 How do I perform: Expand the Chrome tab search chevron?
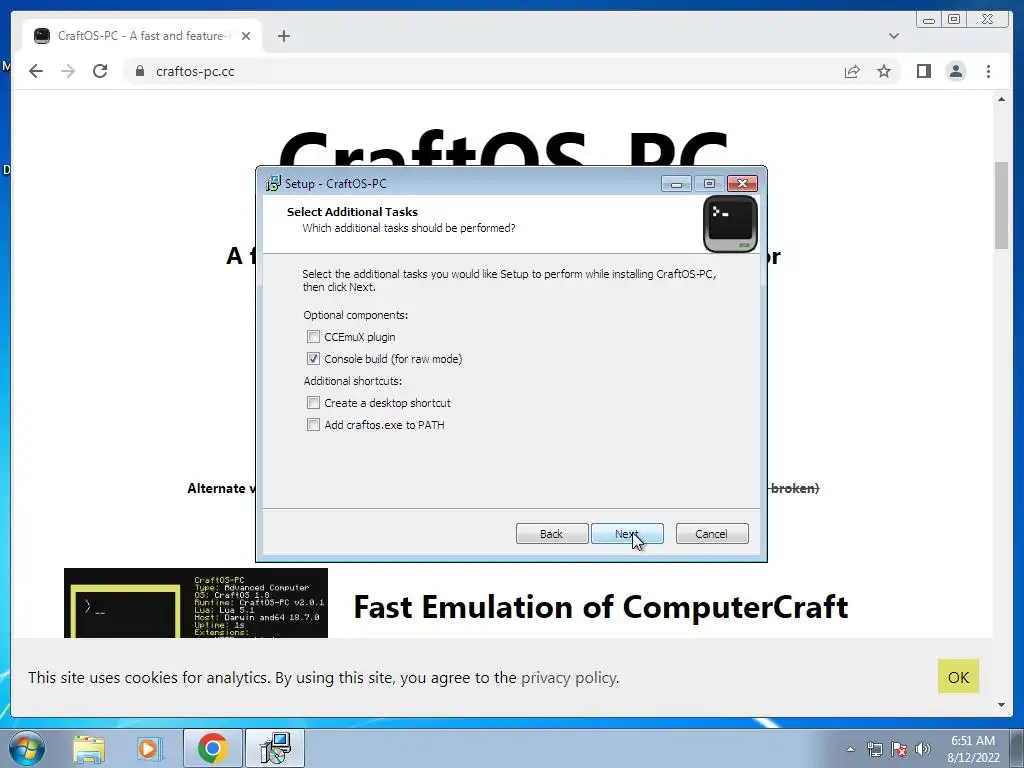point(893,36)
